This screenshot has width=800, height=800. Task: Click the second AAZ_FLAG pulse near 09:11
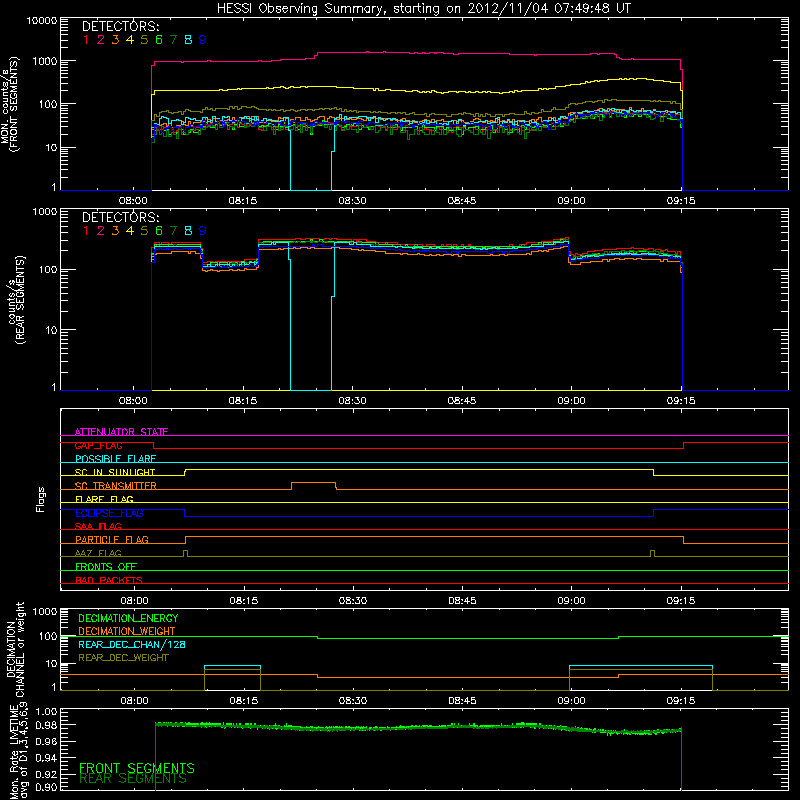pyautogui.click(x=653, y=553)
